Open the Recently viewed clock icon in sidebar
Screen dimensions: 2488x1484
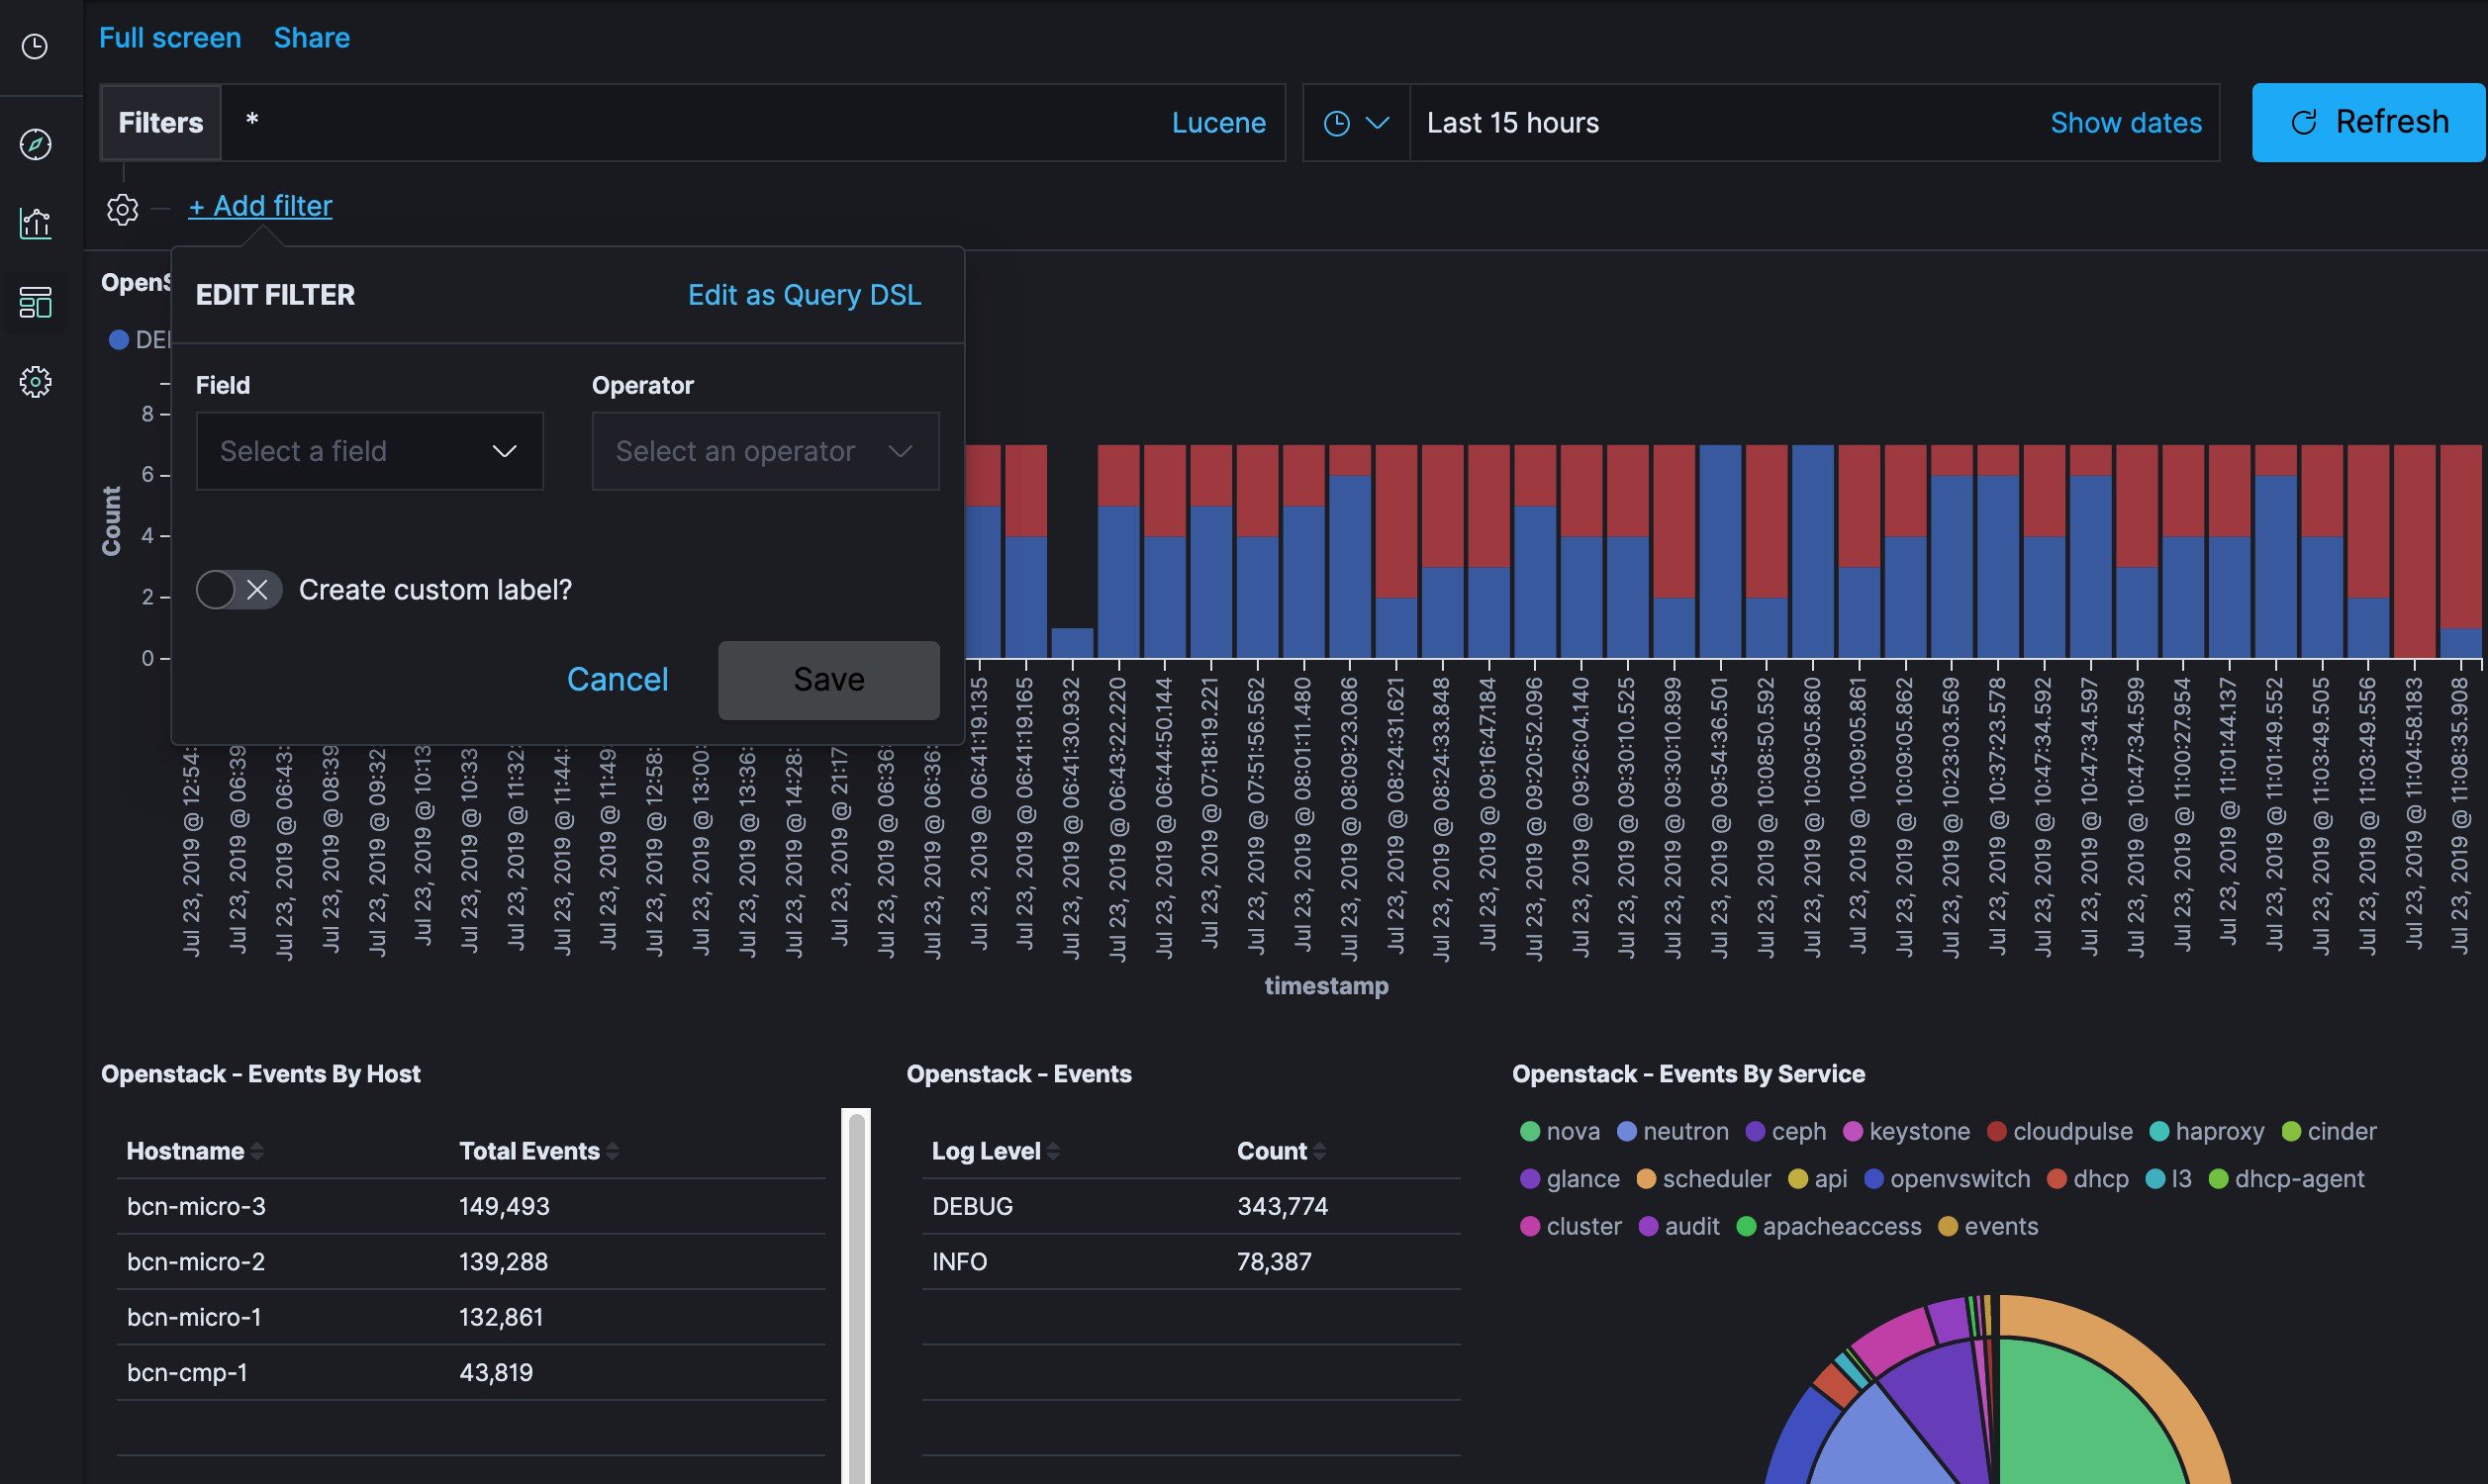pyautogui.click(x=35, y=47)
